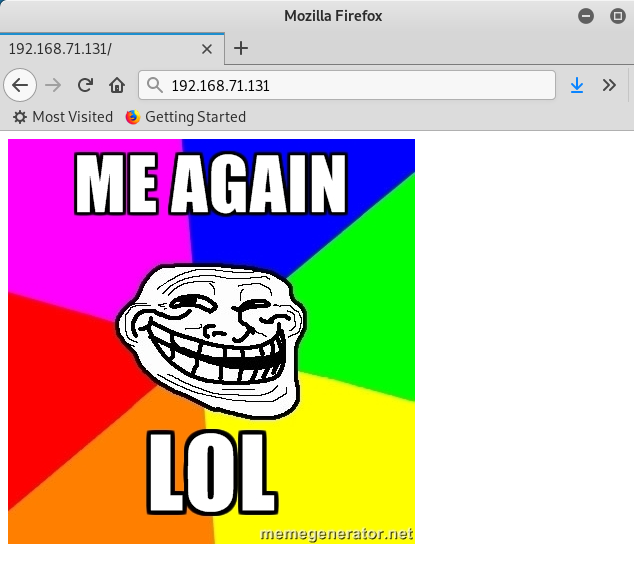Close the 192.168.71.131/ tab
Viewport: 634px width, 573px height.
point(207,49)
